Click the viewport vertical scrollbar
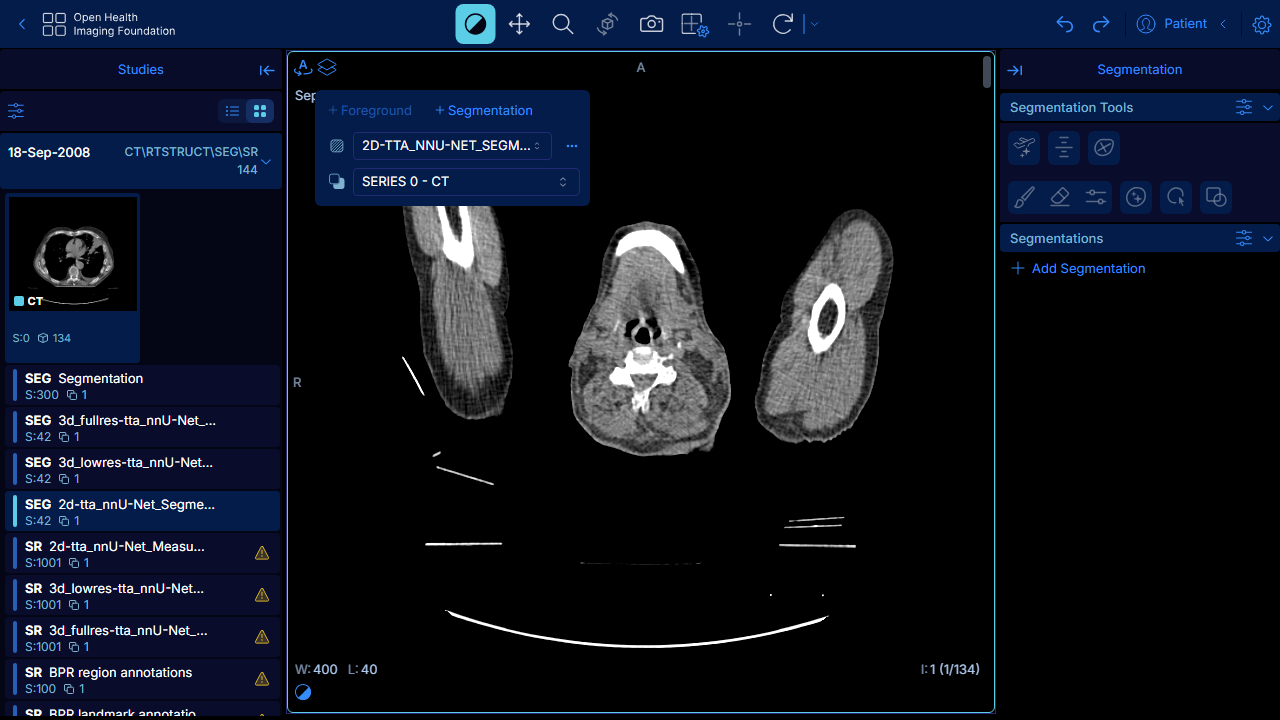1280x720 pixels. 987,72
